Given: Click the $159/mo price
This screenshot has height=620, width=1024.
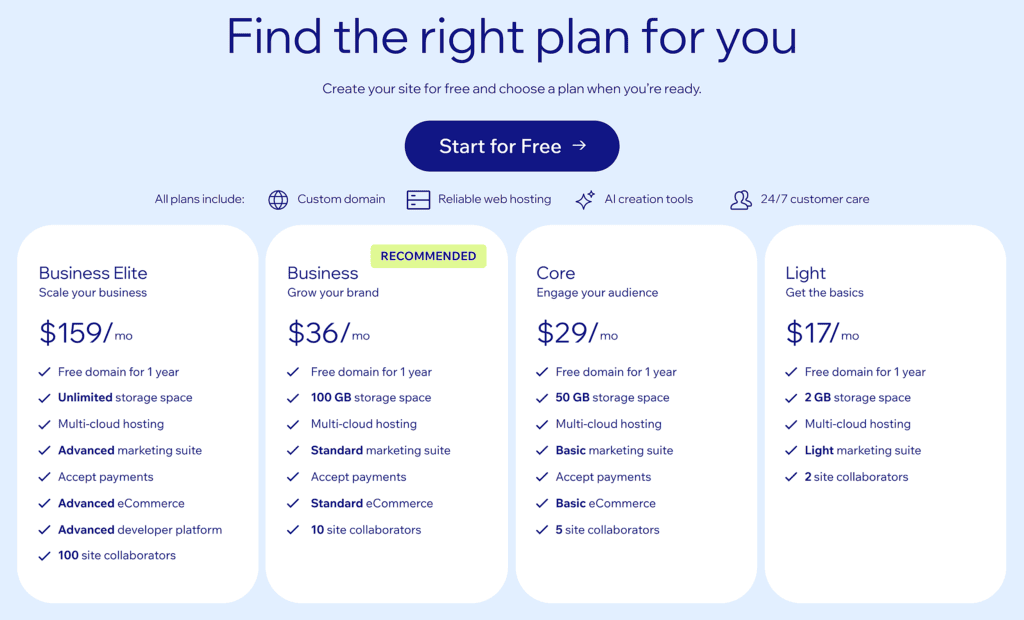Looking at the screenshot, I should [86, 333].
